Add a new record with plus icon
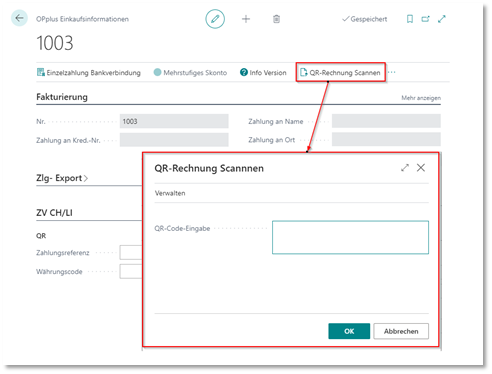 (x=246, y=19)
